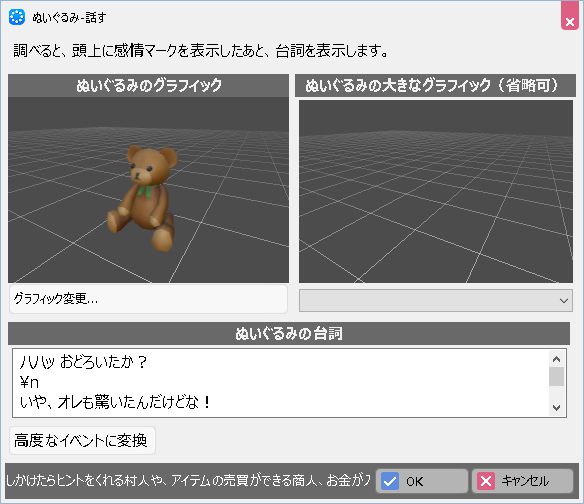This screenshot has height=504, width=584.
Task: Click the scrolling hint text in the bottom bar
Action: point(188,481)
